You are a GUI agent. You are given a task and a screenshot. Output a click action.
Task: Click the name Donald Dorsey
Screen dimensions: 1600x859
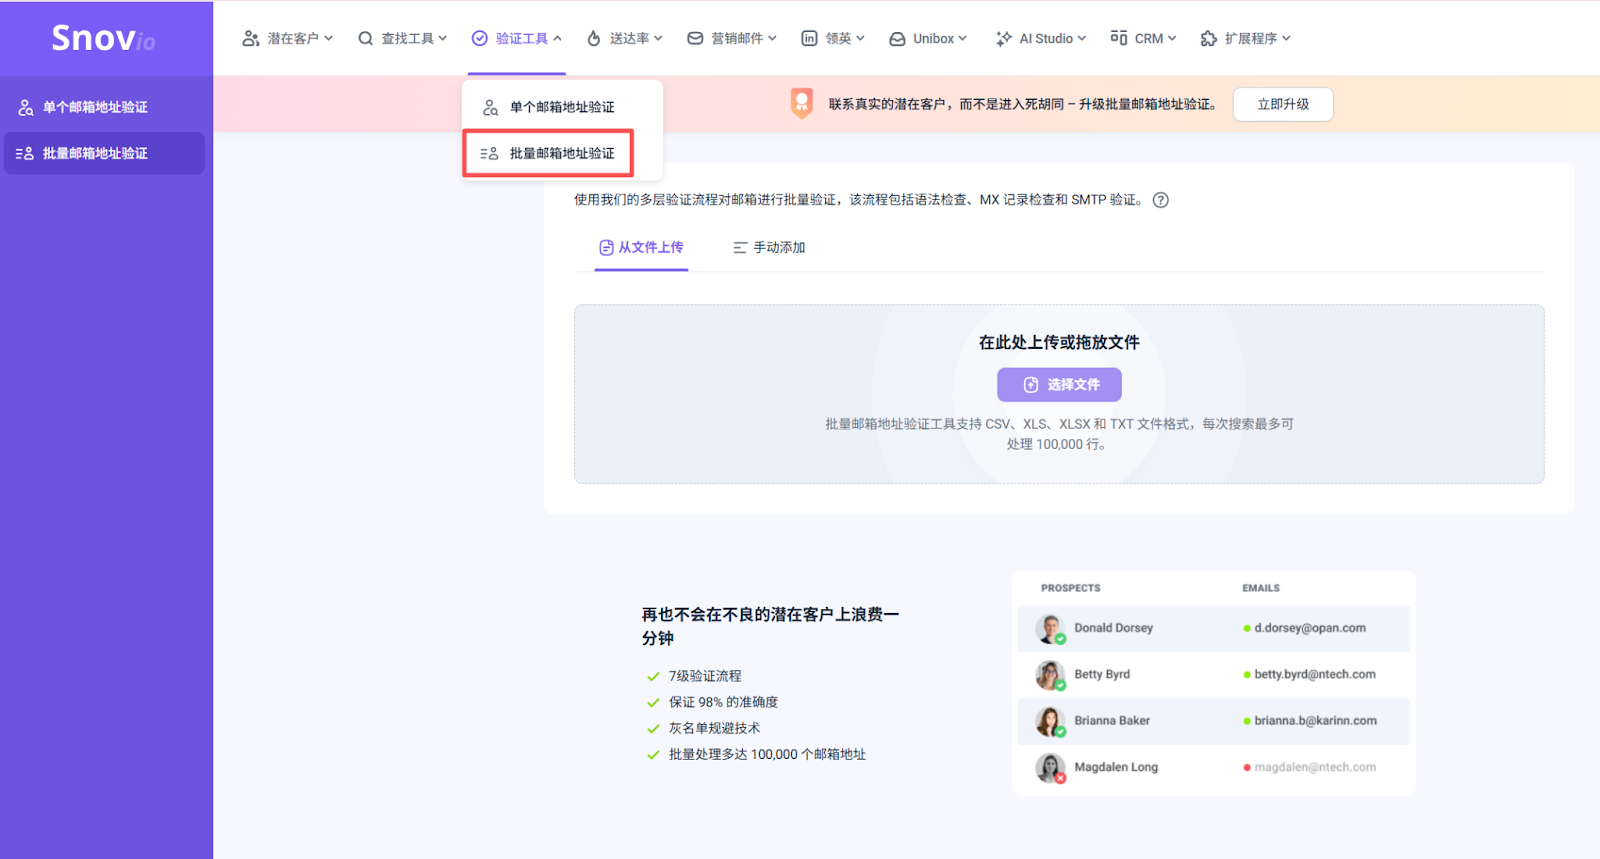click(1113, 628)
